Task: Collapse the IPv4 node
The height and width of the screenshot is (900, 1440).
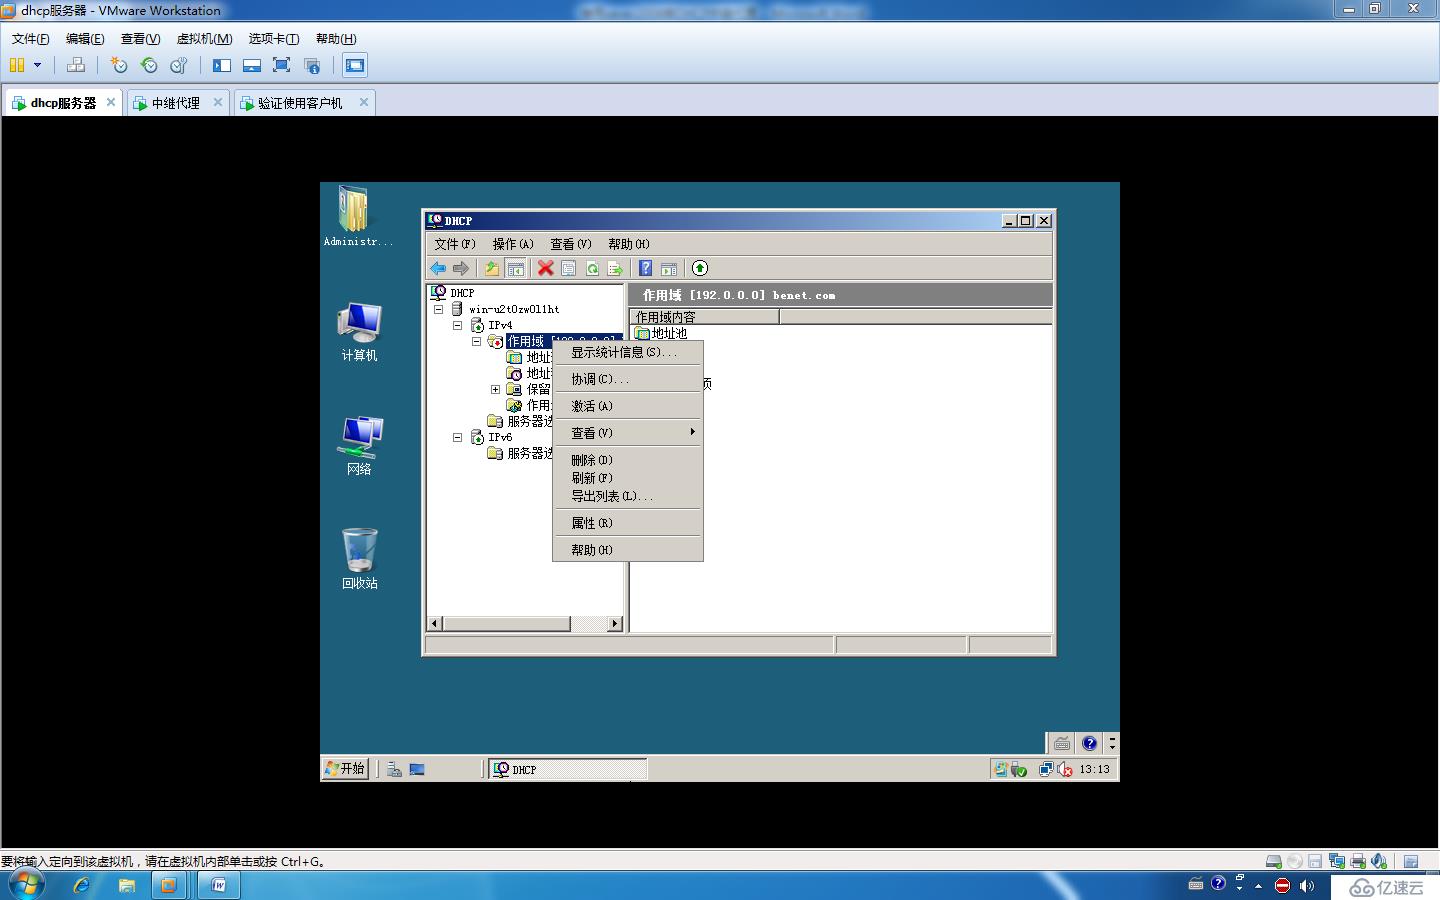Action: [458, 325]
